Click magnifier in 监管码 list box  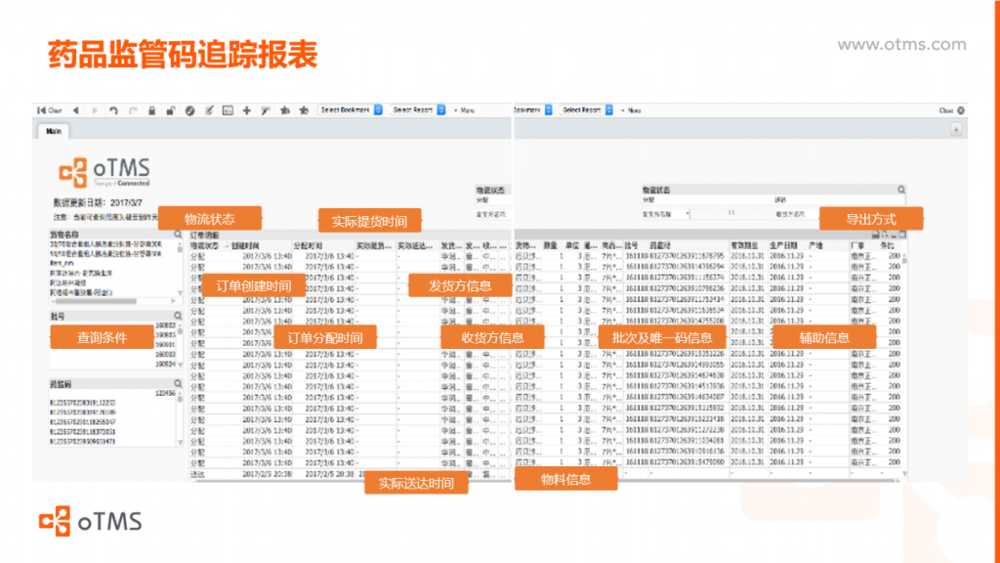[x=177, y=382]
